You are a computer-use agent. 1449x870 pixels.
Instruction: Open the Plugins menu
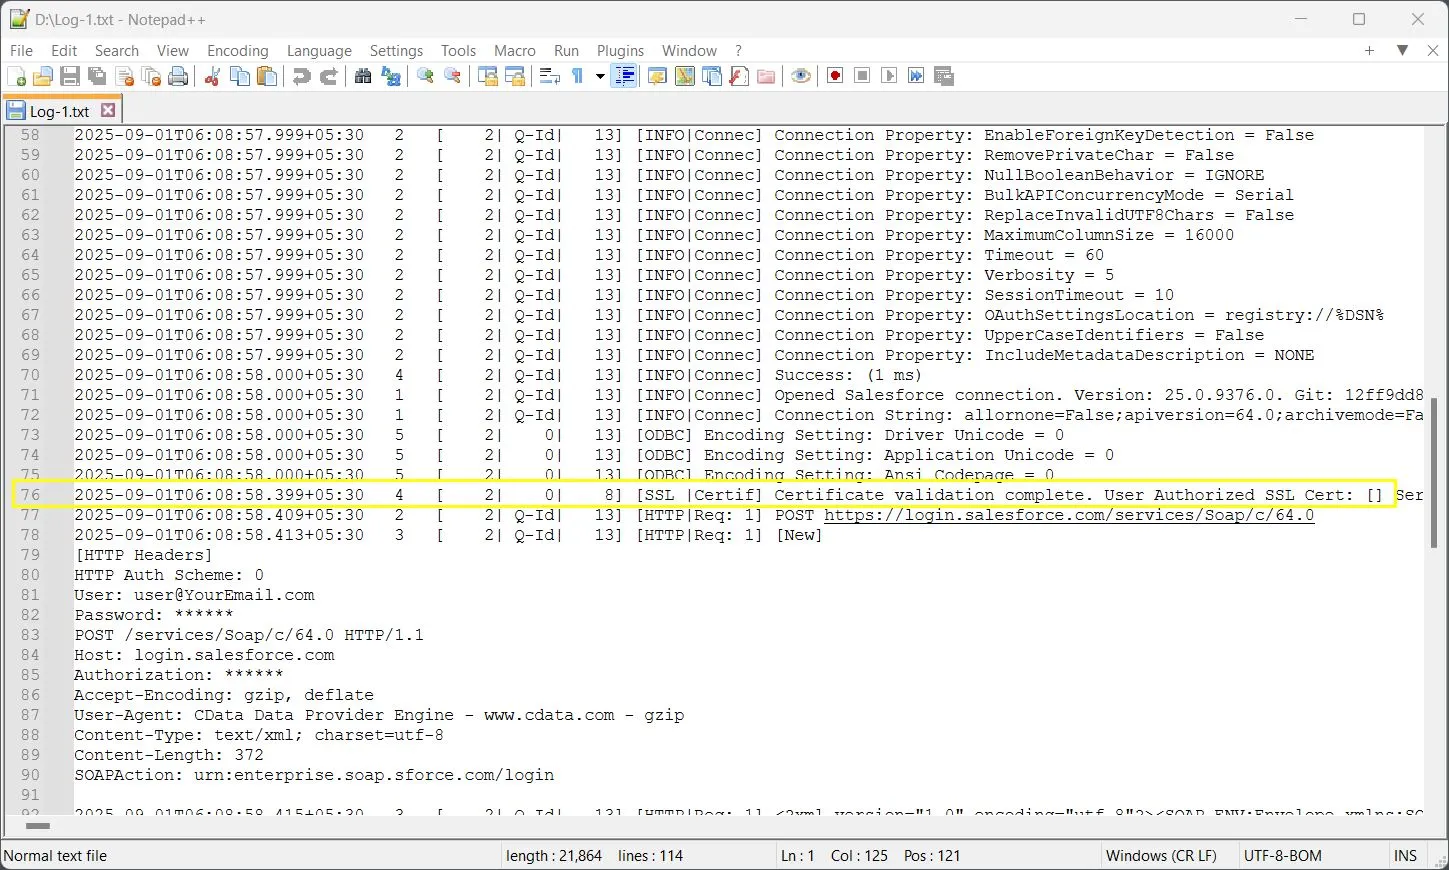[x=620, y=50]
